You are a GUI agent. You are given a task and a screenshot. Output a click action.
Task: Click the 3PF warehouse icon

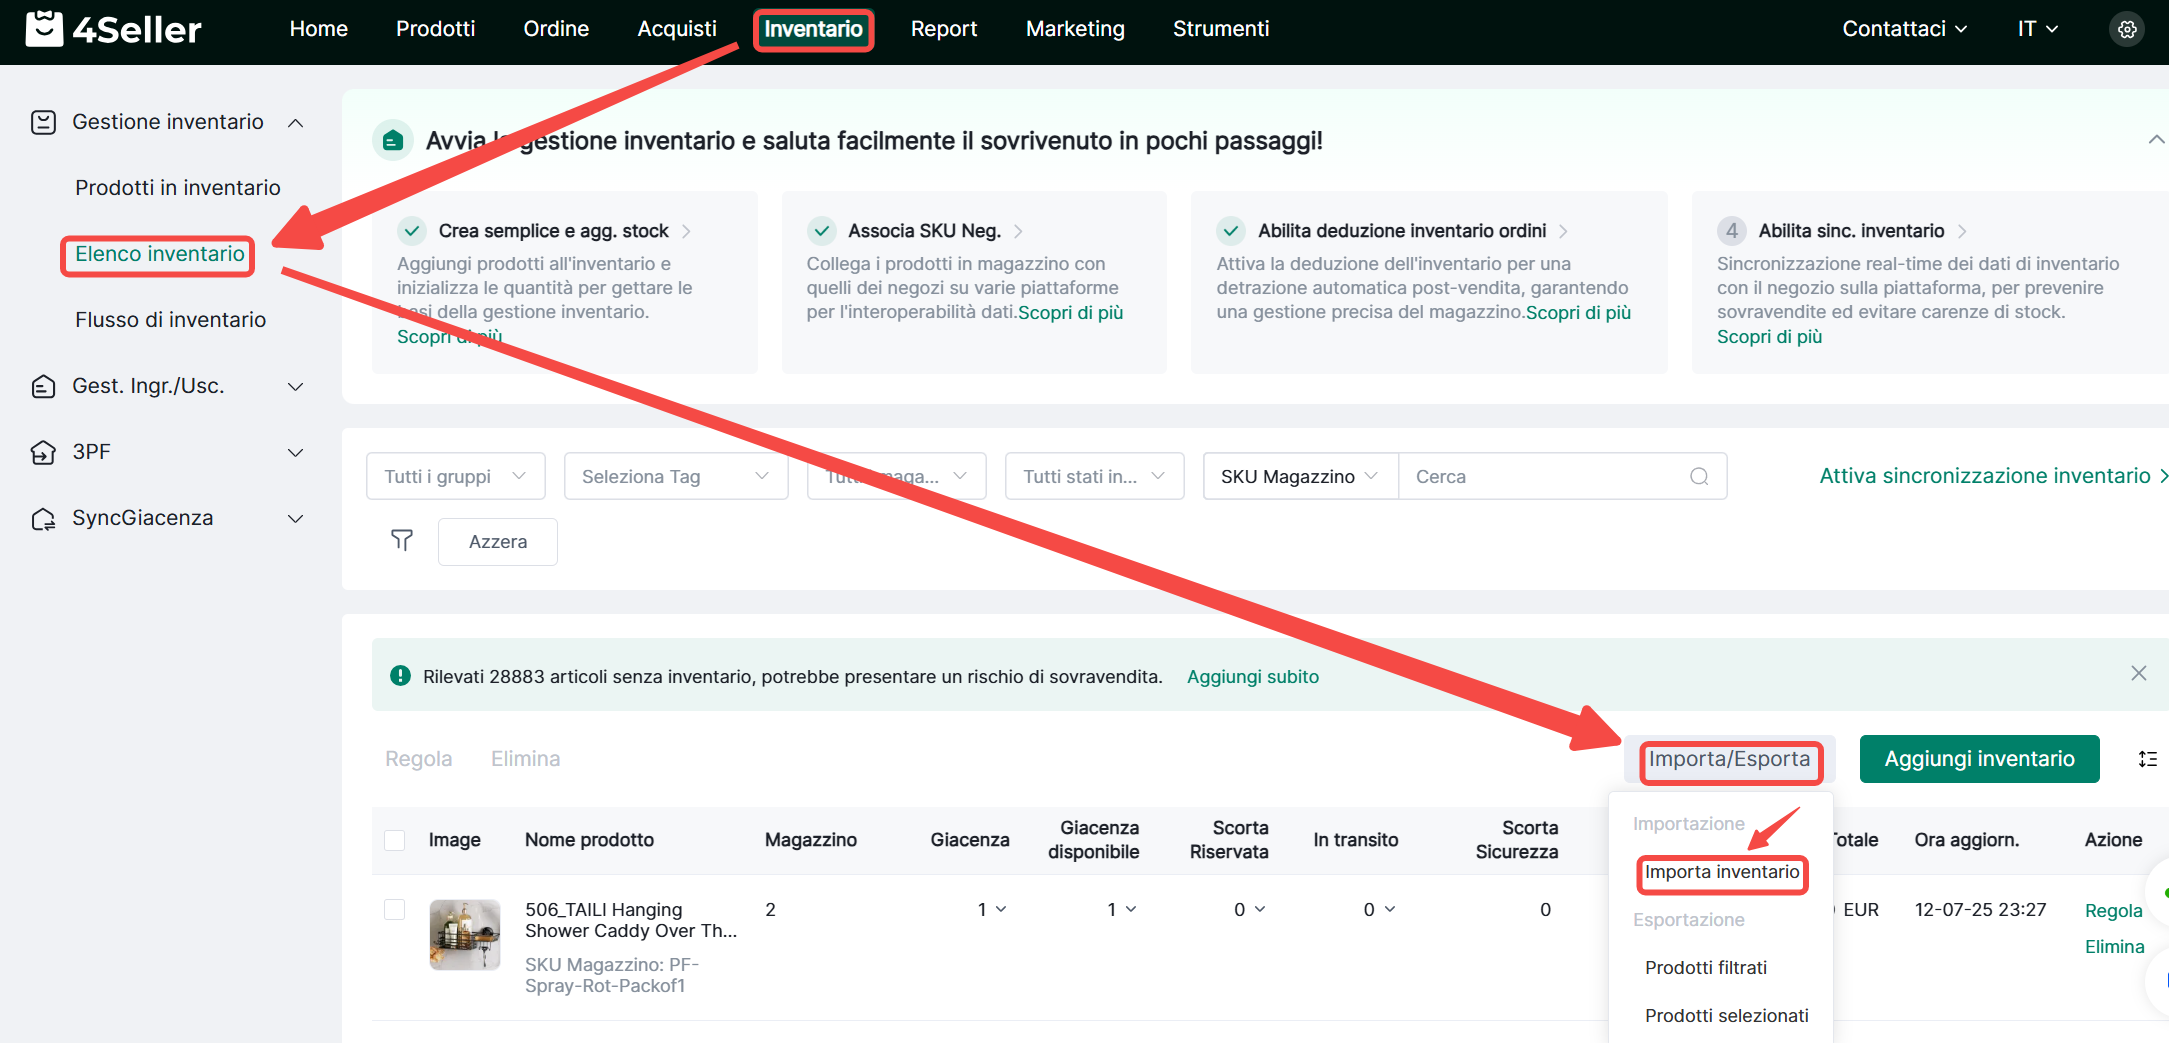point(43,453)
